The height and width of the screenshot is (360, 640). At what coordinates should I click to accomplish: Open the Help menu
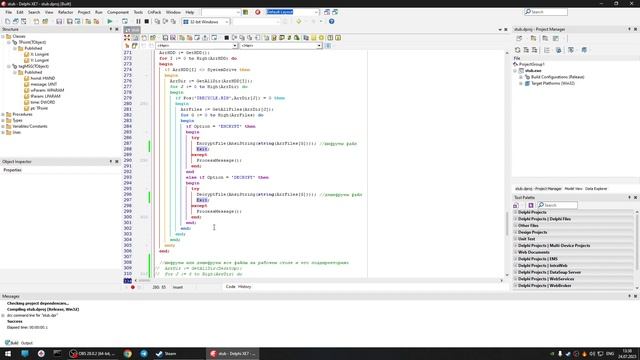[190, 12]
